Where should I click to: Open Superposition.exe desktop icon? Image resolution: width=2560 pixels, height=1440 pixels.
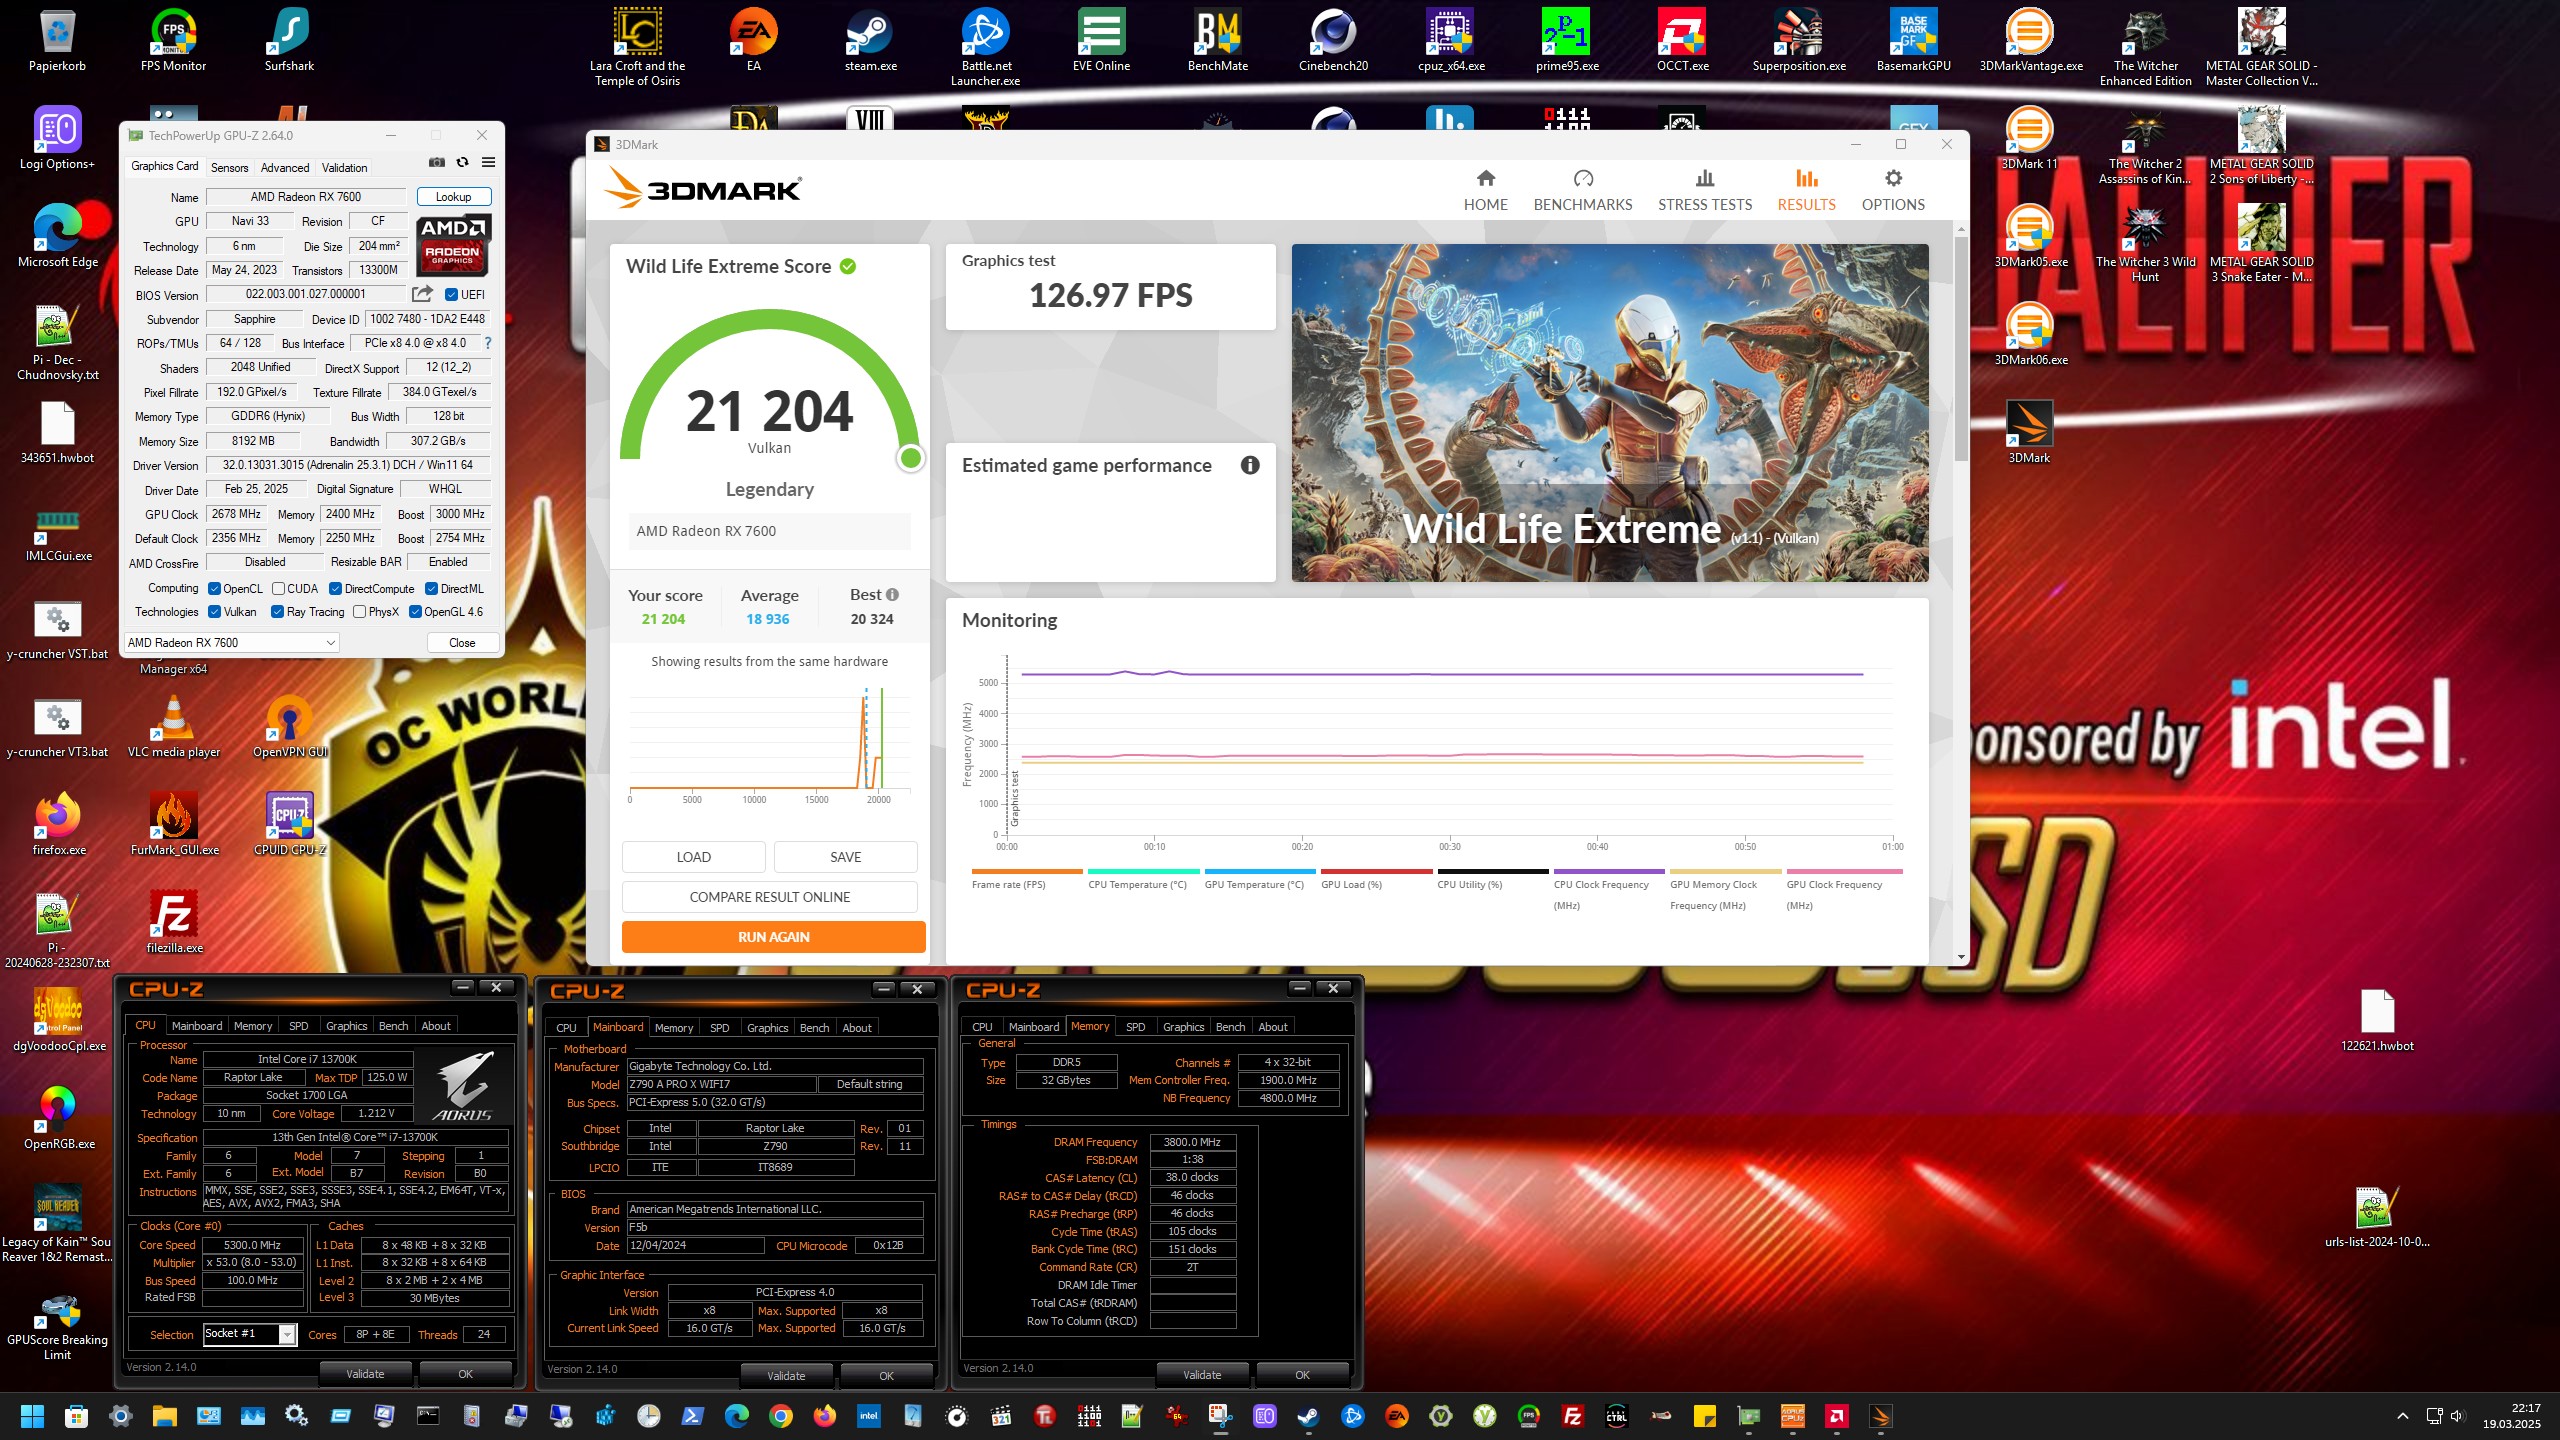pyautogui.click(x=1799, y=40)
